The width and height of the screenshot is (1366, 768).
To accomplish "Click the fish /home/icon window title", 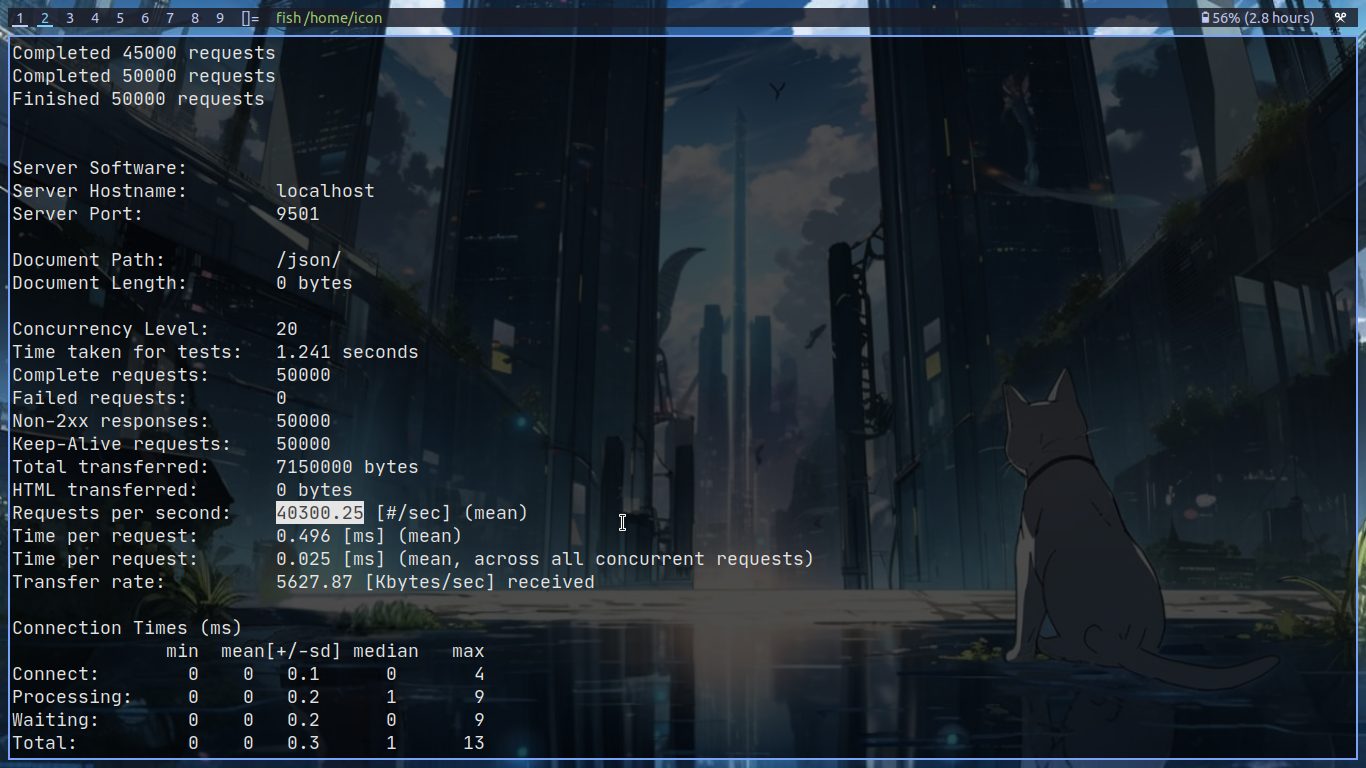I will click(329, 18).
